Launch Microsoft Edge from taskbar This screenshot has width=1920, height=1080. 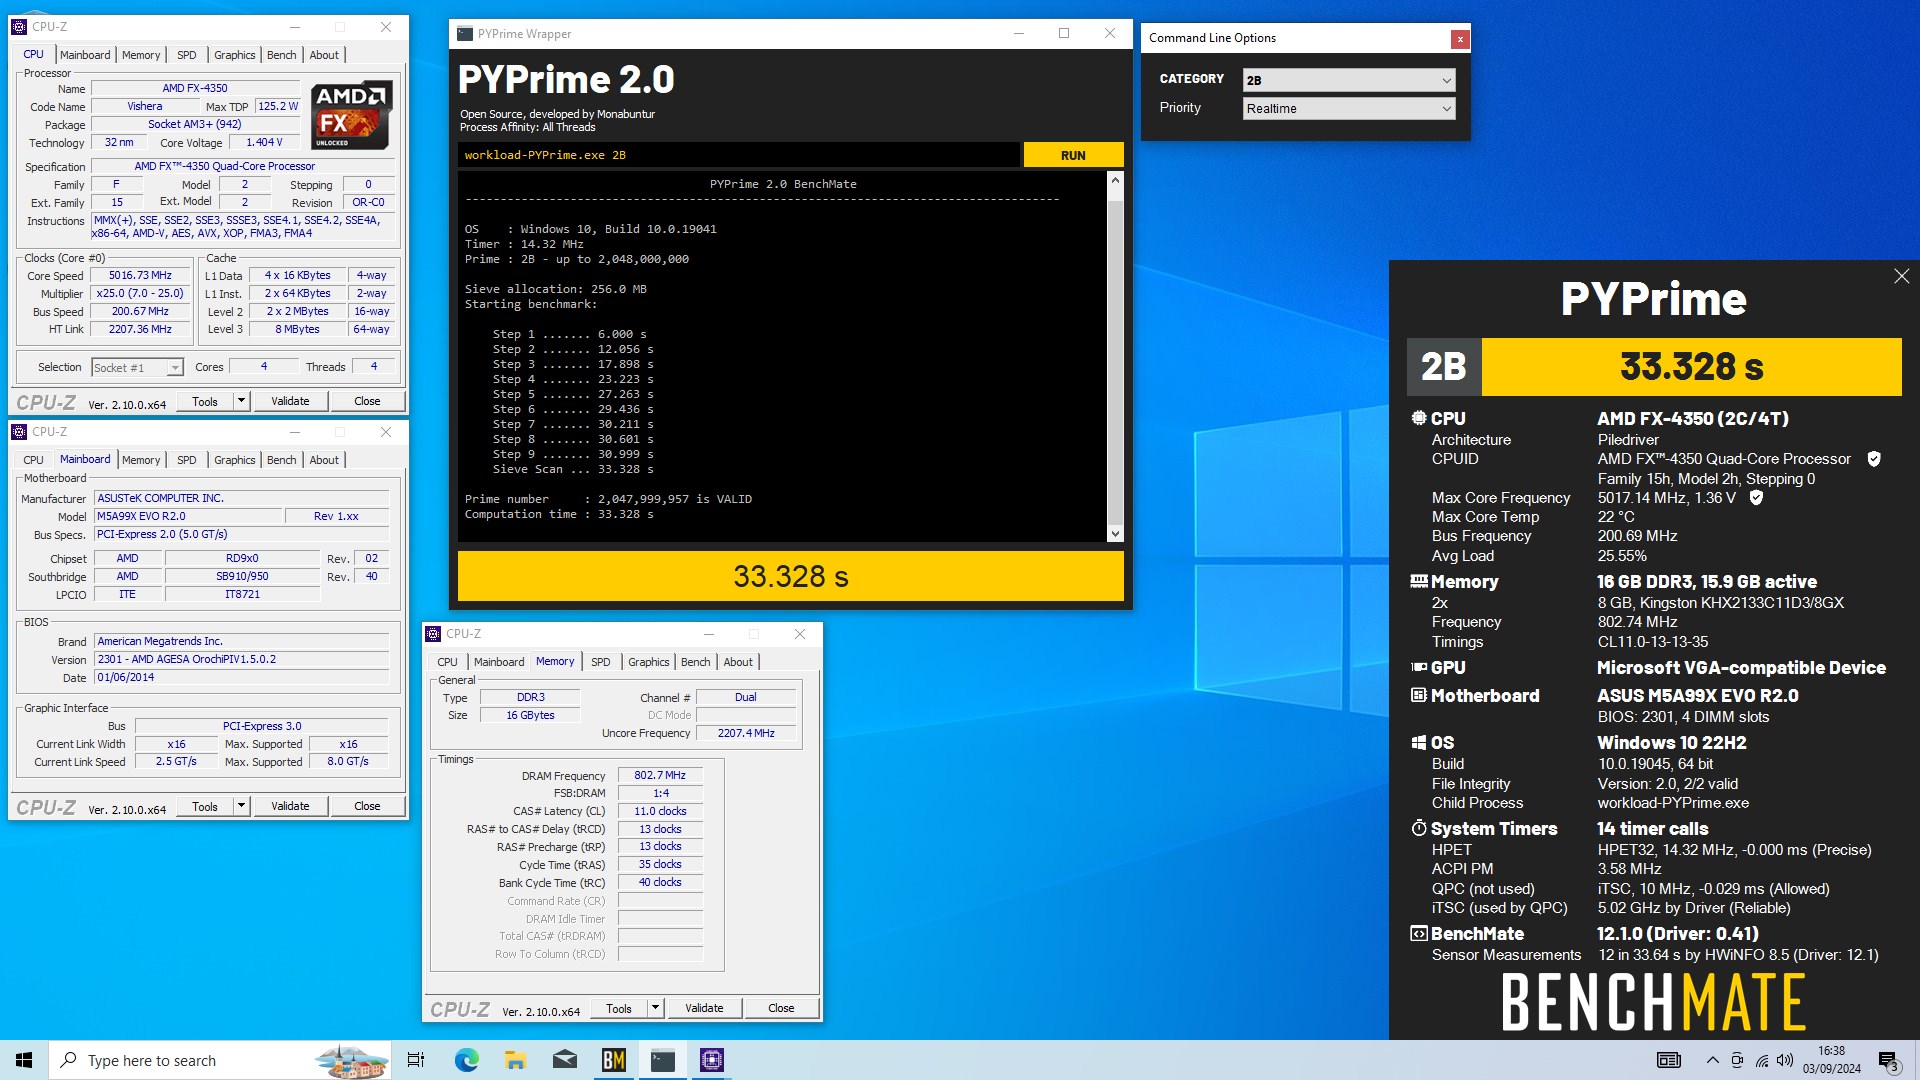[466, 1060]
